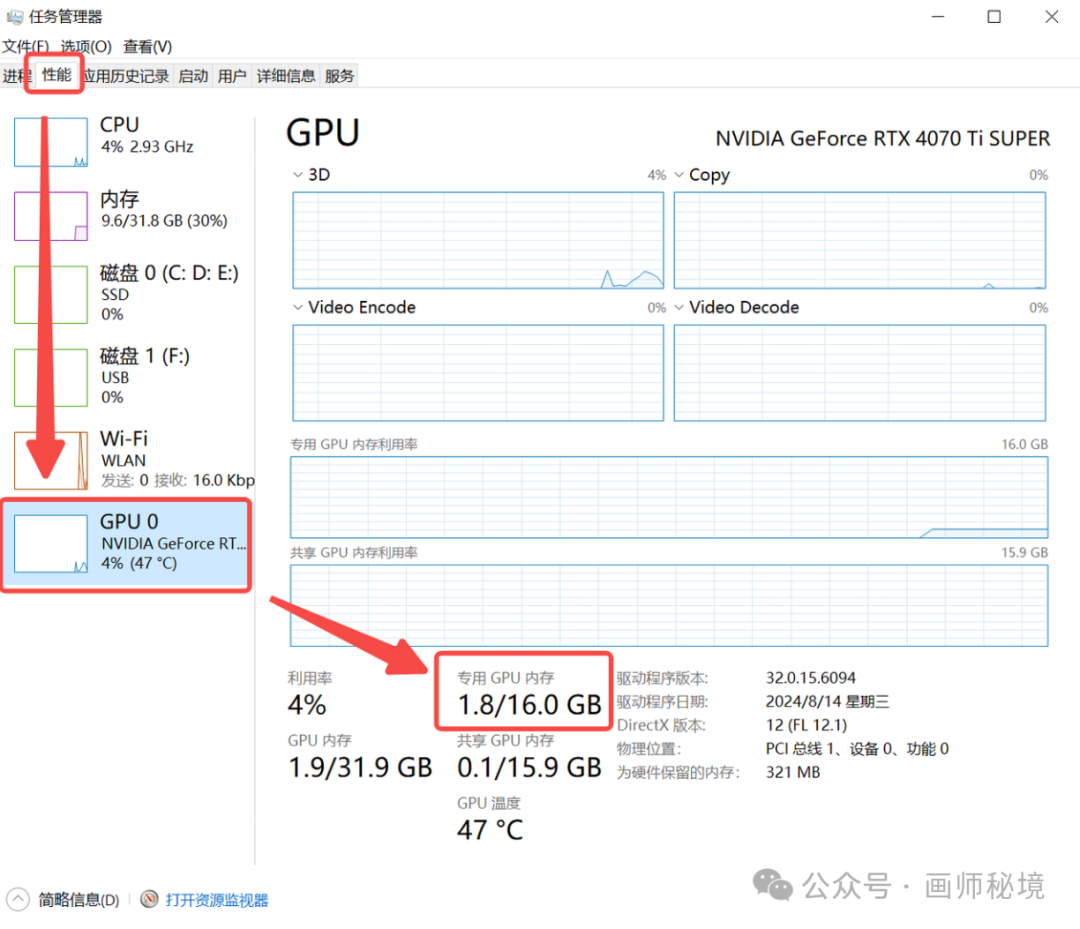Open the 选项(O) menu
The height and width of the screenshot is (929, 1080).
click(x=86, y=46)
